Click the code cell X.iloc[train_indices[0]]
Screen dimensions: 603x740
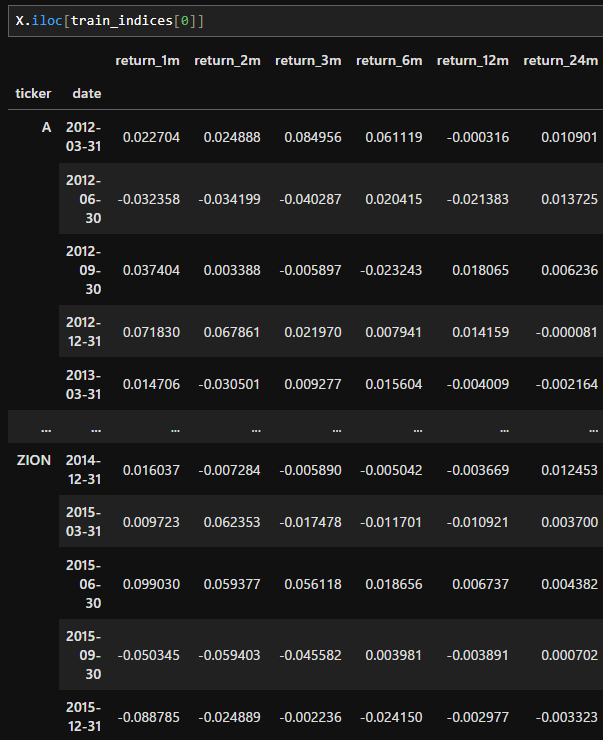[x=305, y=21]
